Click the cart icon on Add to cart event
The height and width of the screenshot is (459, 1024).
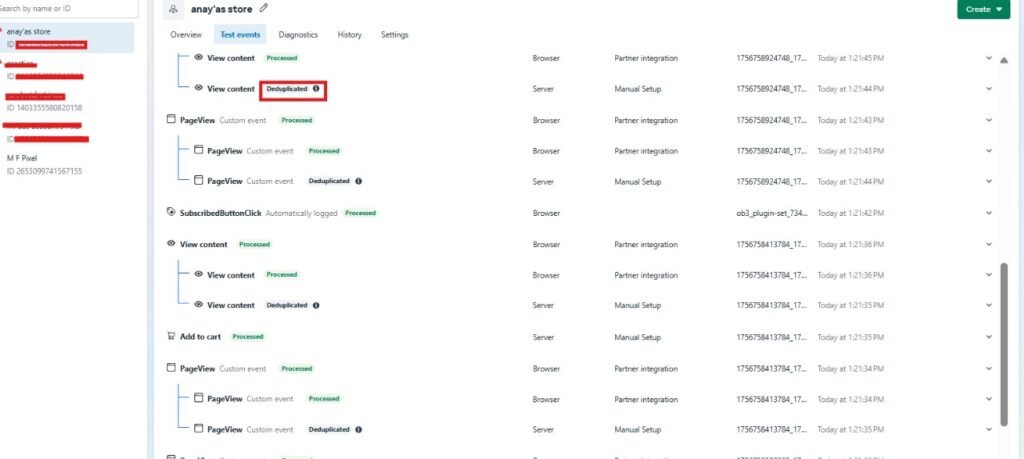tap(170, 337)
